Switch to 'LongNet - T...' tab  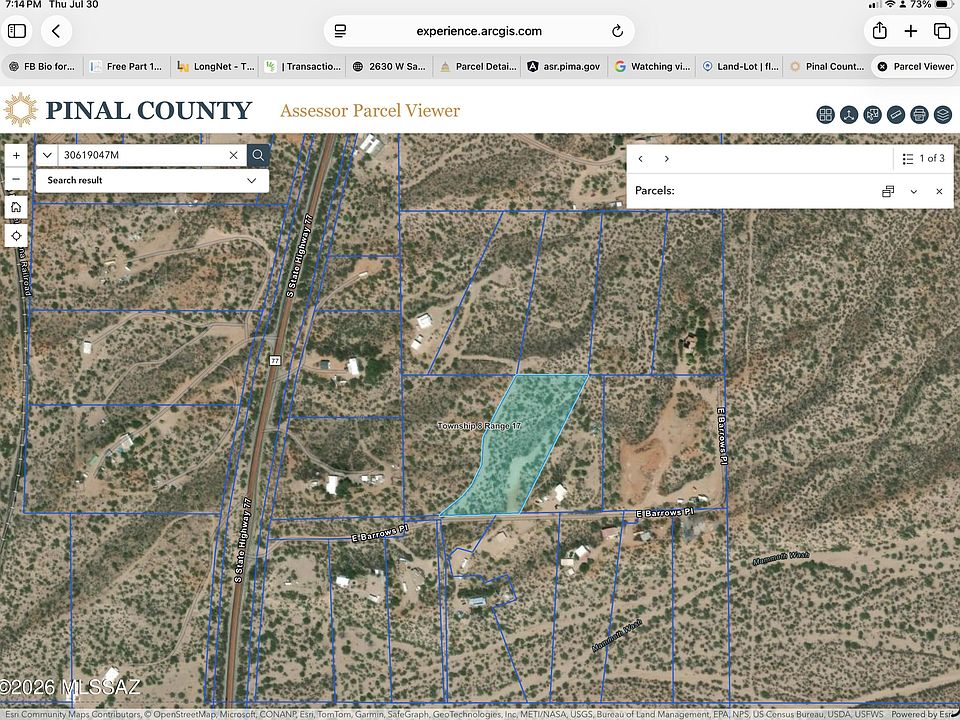pos(214,66)
